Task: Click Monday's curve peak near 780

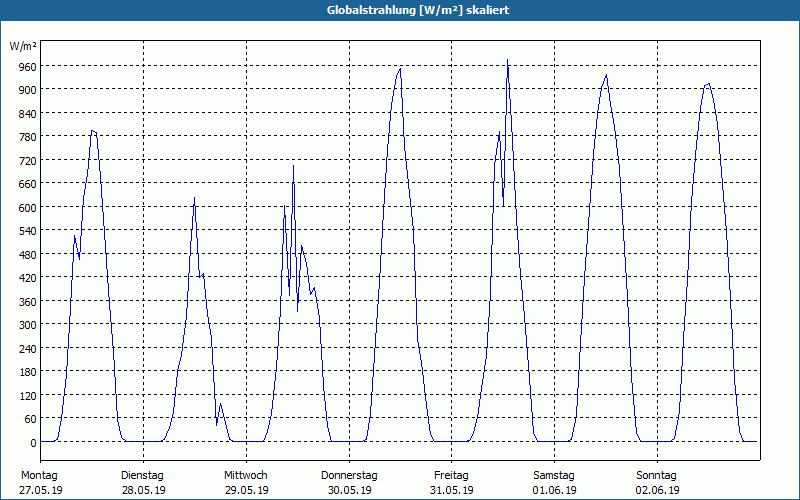Action: tap(93, 131)
